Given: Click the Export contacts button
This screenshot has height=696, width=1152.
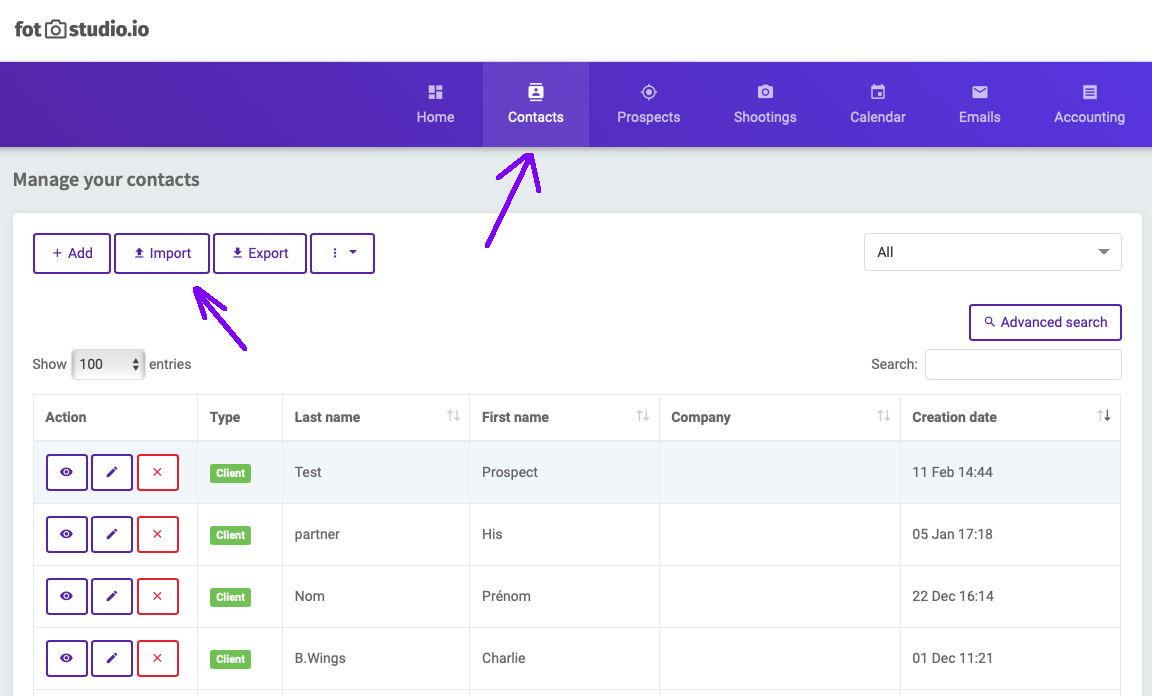Looking at the screenshot, I should point(260,254).
